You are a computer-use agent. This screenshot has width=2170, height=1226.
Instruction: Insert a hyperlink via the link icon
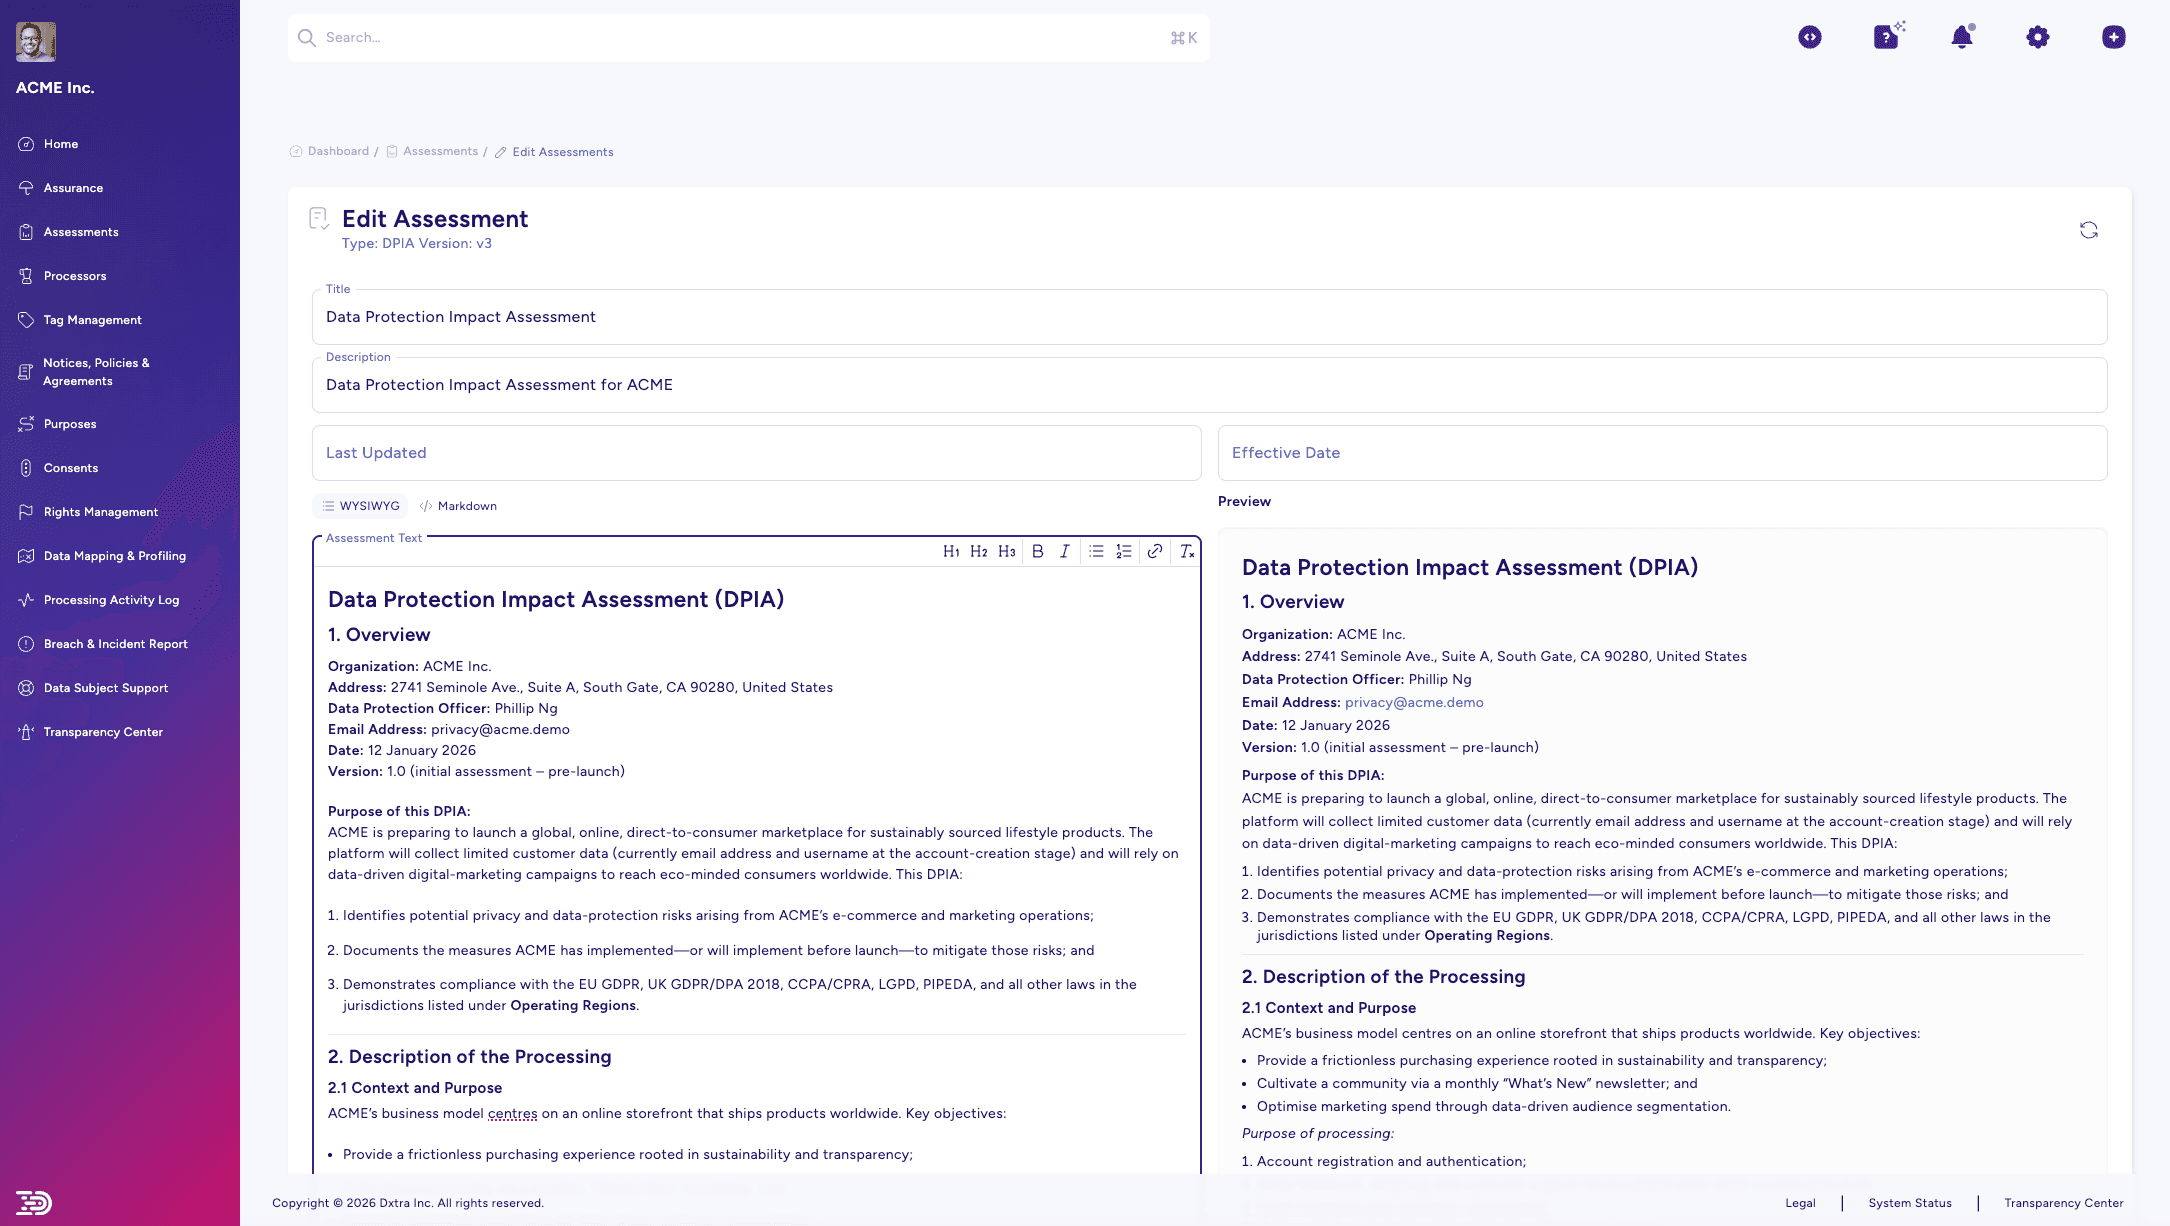pos(1155,551)
